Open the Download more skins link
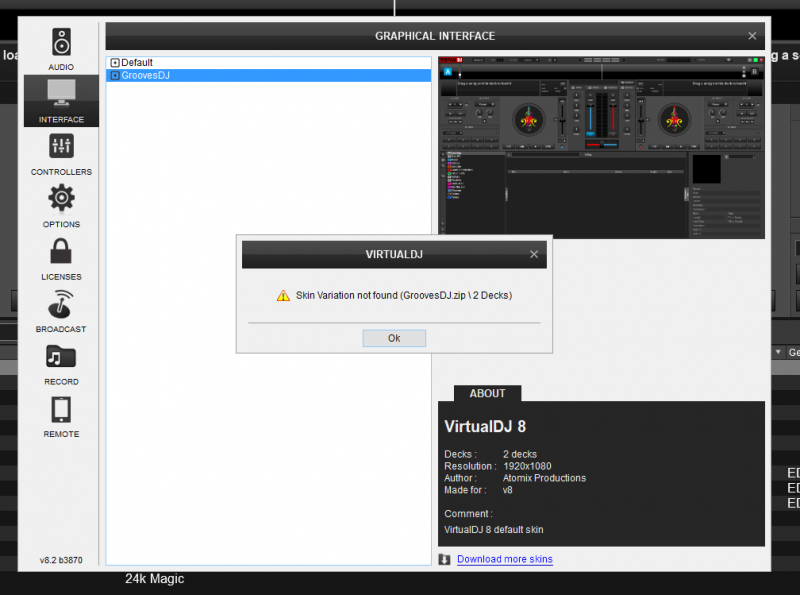Image resolution: width=800 pixels, height=595 pixels. pyautogui.click(x=505, y=559)
